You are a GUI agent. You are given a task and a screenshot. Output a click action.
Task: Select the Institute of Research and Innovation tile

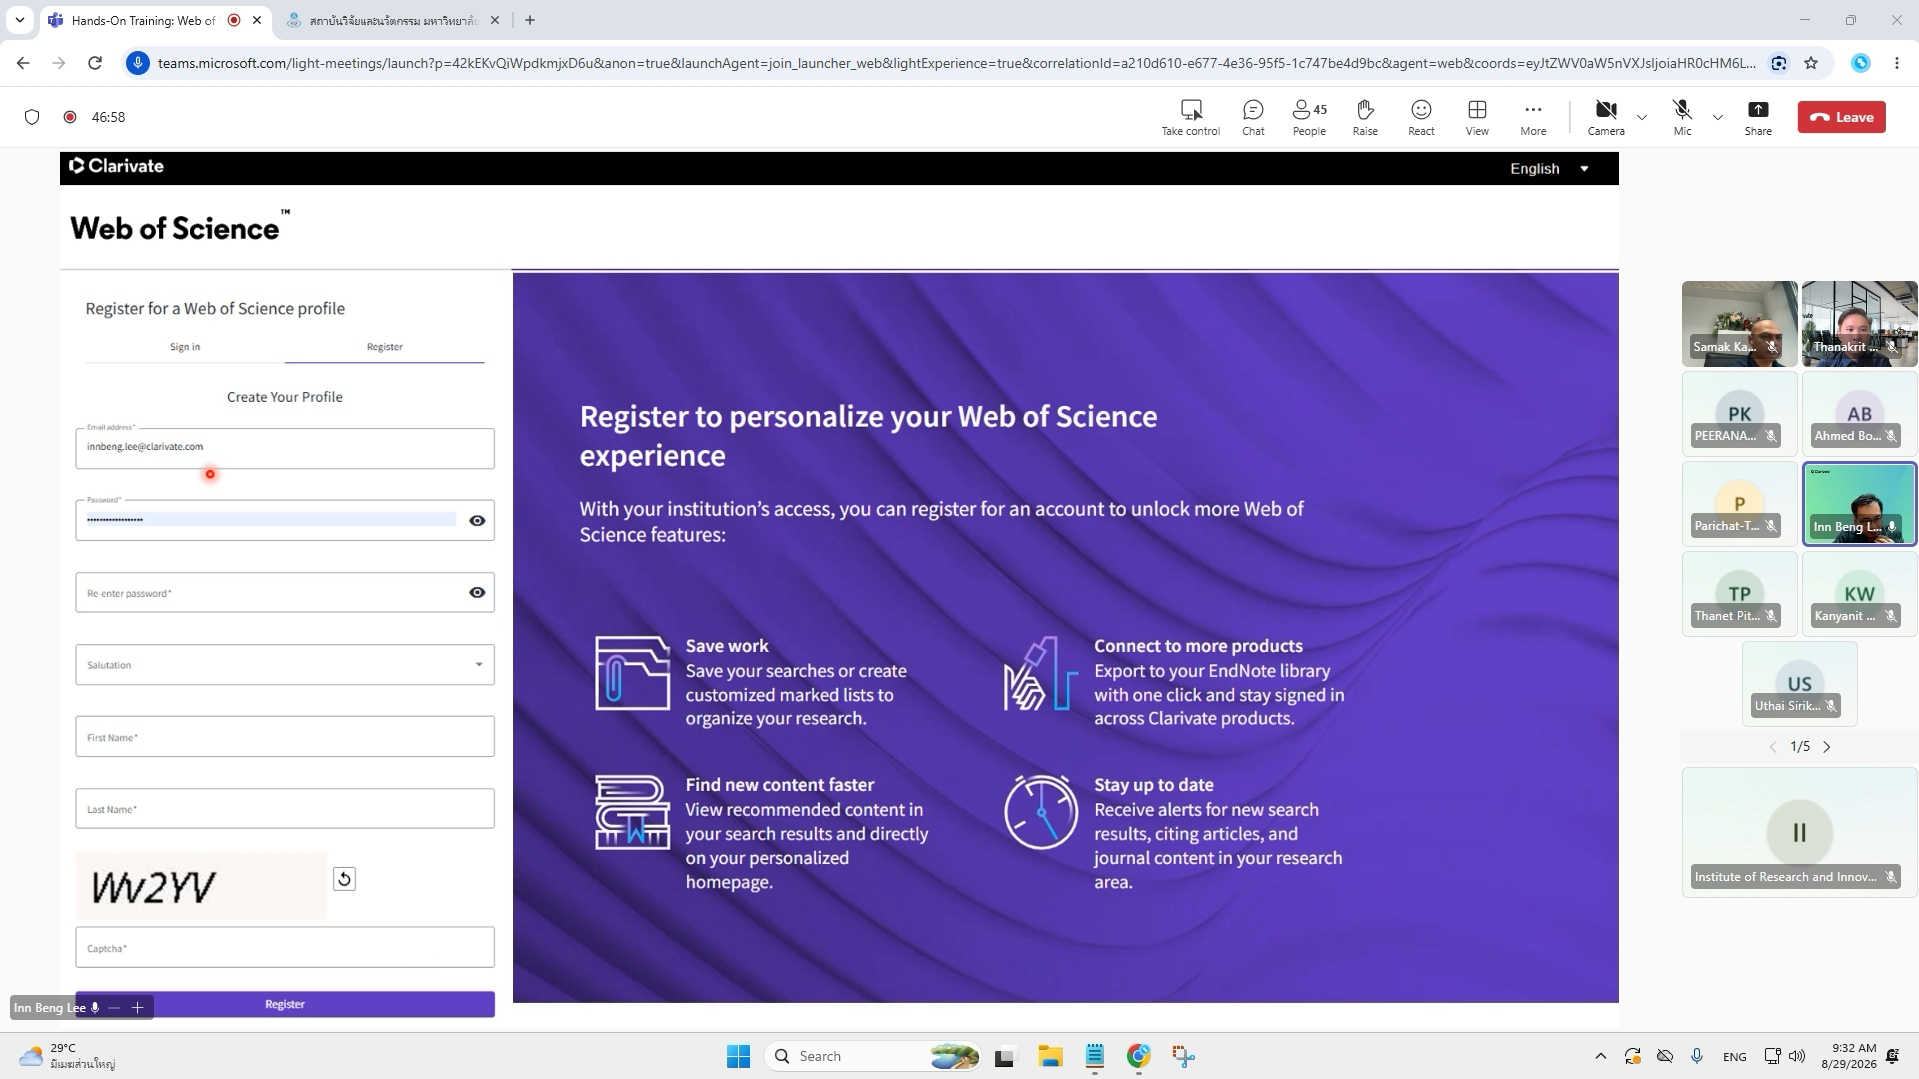coord(1799,832)
